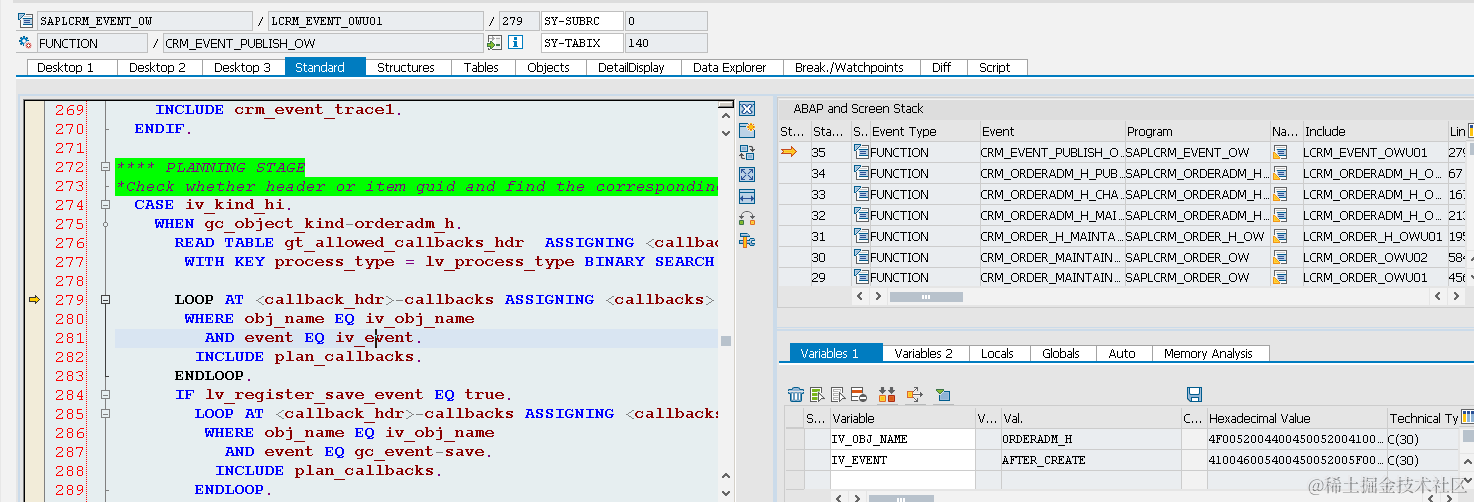
Task: Click the tool services headset-like icon
Action: click(747, 219)
